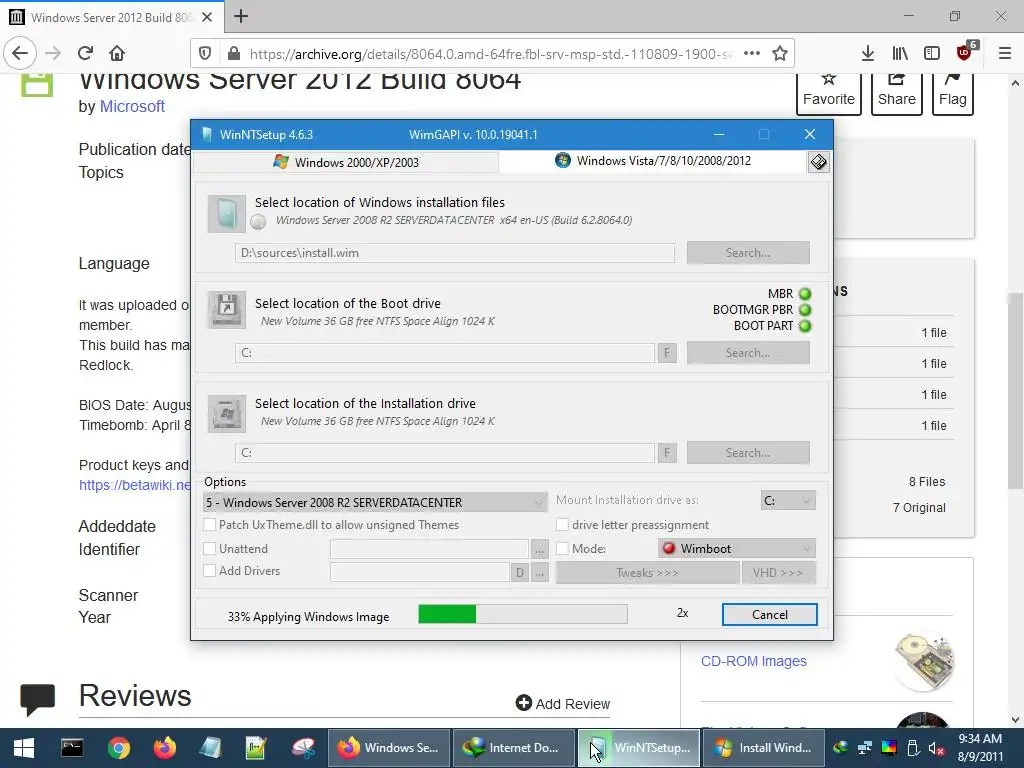Click the Installation drive icon

point(227,413)
